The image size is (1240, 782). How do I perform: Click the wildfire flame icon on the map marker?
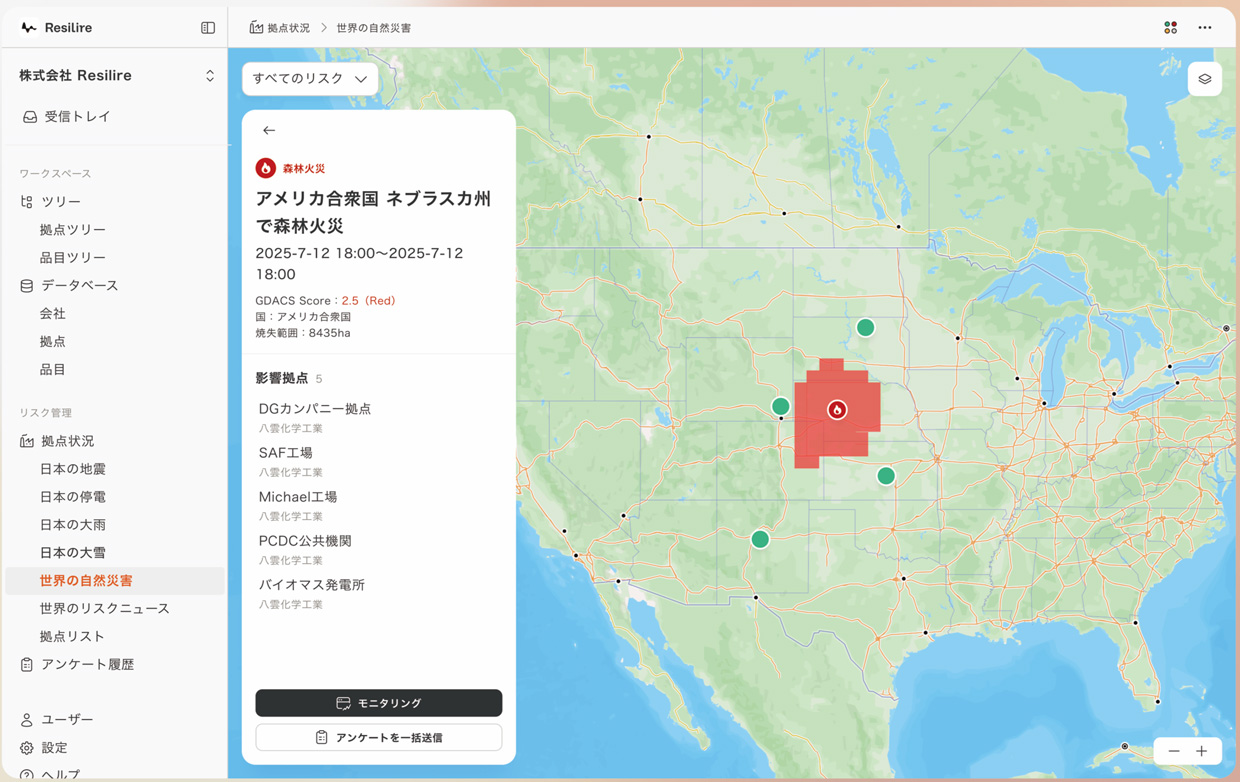click(837, 409)
